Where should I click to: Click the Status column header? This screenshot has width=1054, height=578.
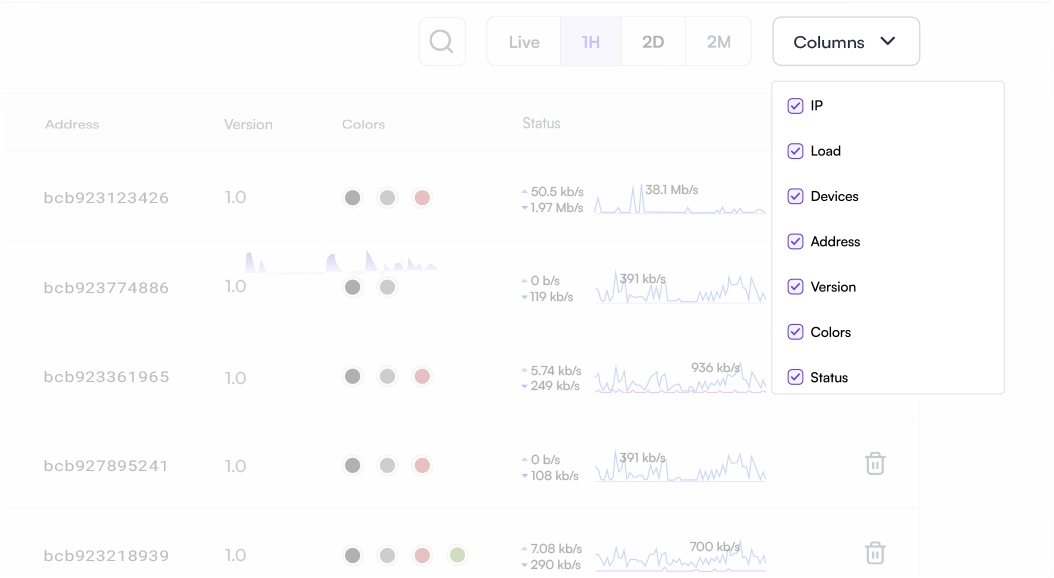pyautogui.click(x=541, y=123)
